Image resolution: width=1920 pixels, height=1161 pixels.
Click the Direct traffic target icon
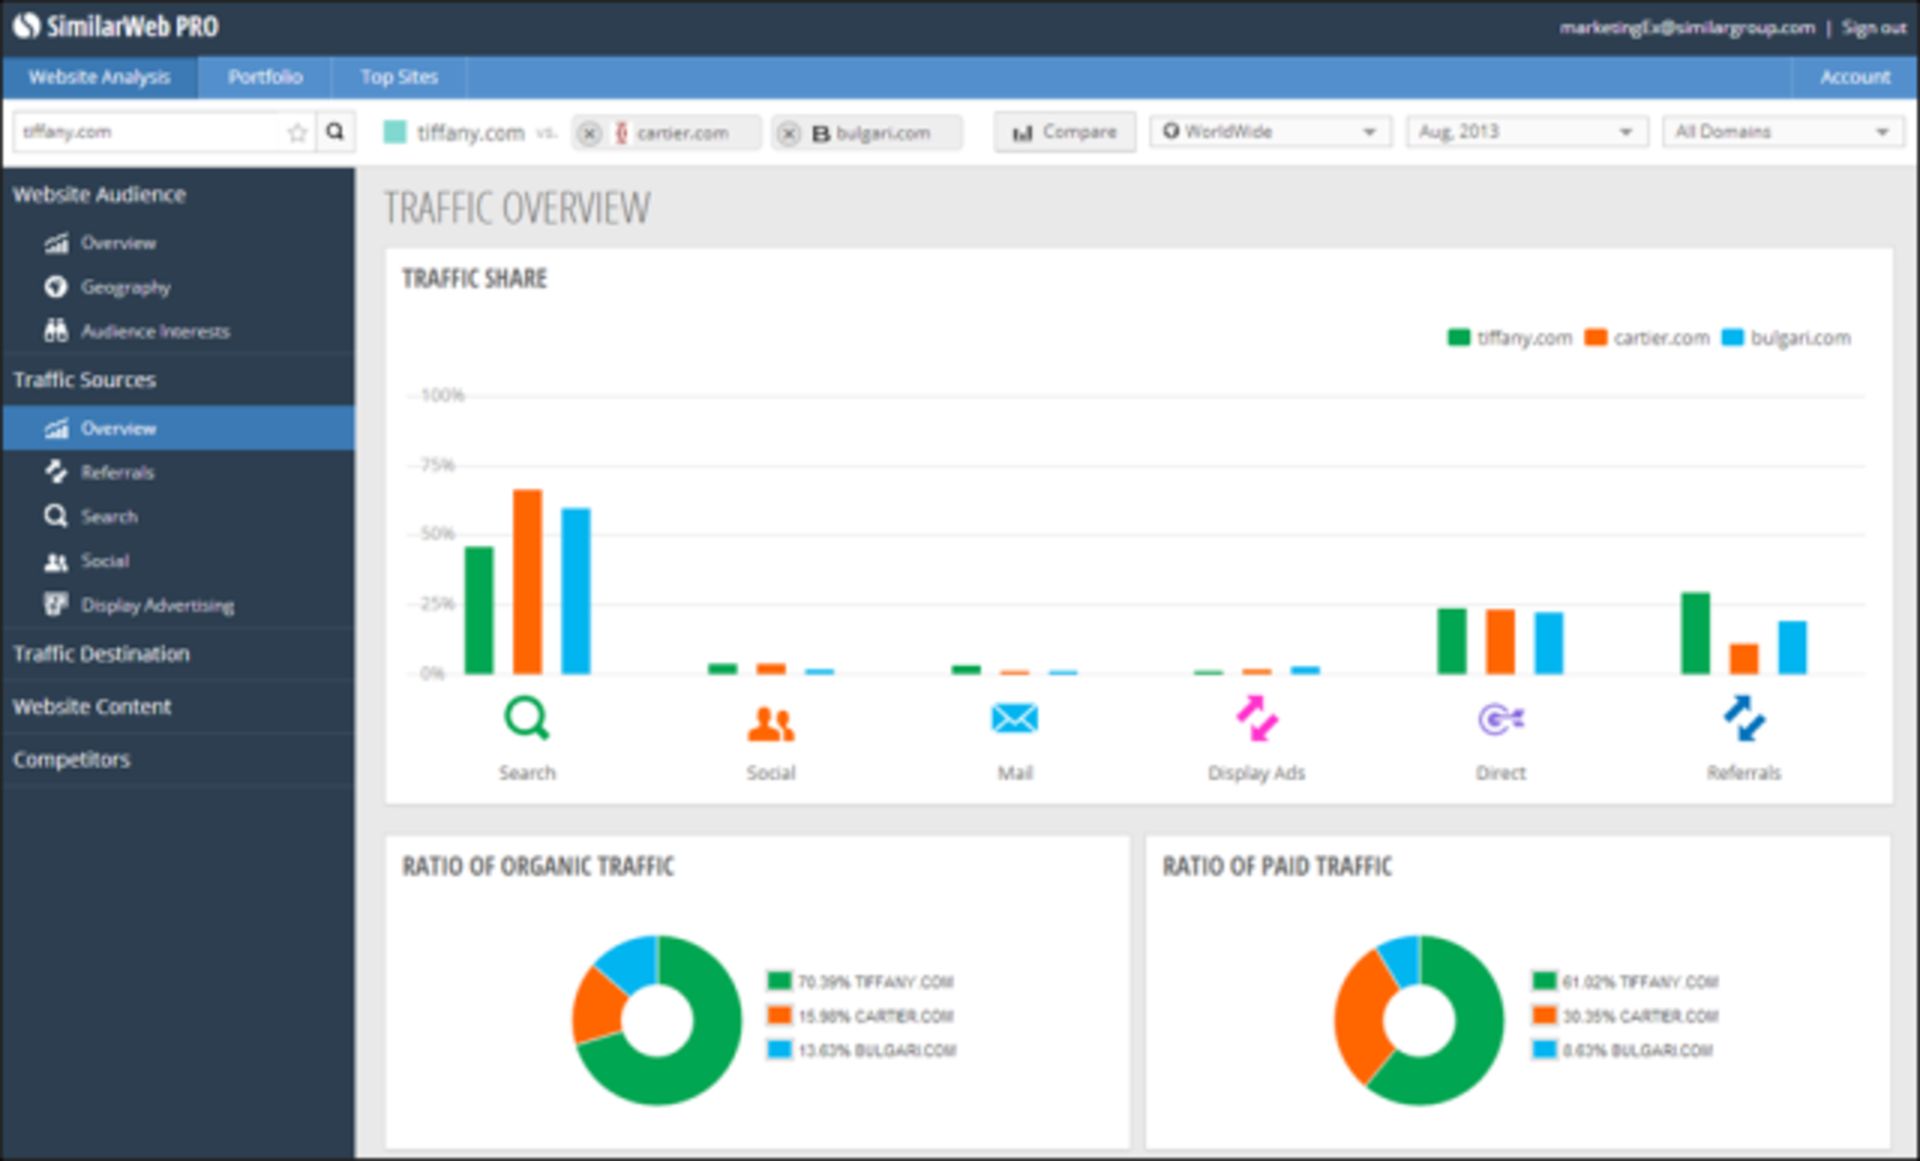click(x=1500, y=719)
